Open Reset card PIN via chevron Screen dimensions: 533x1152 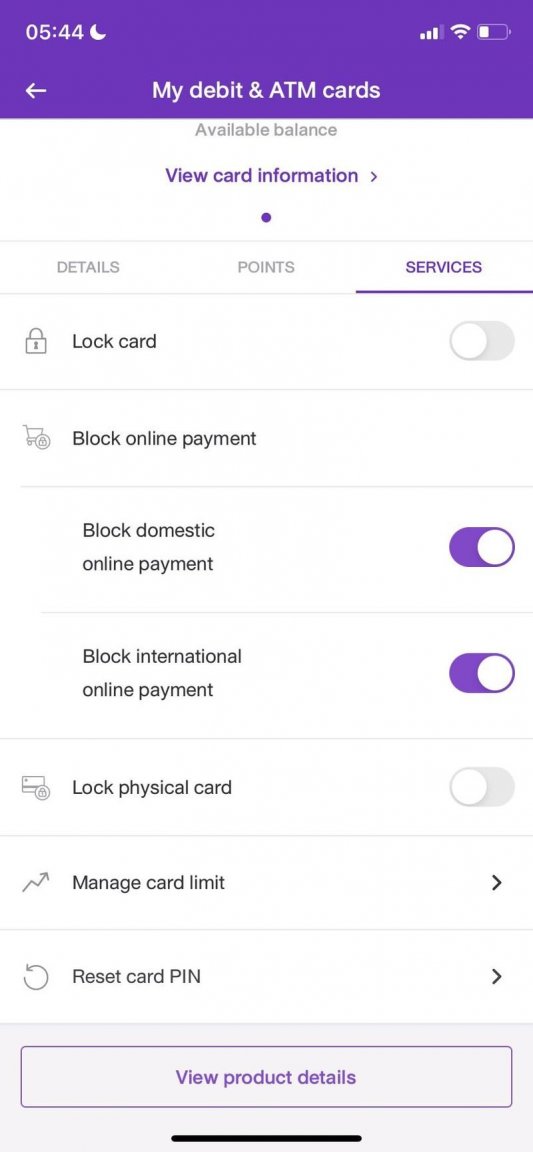pos(497,976)
